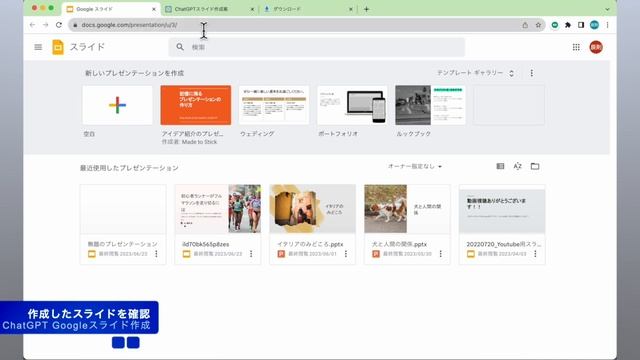Go forward in browser history

coord(45,25)
